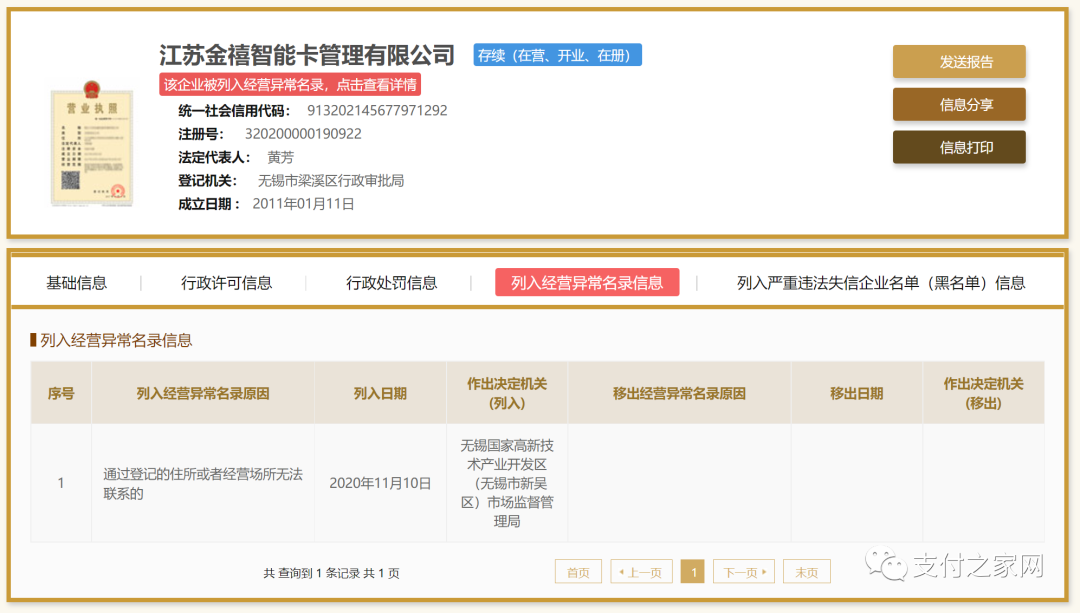This screenshot has height=613, width=1080.
Task: Click the business license thumbnail image
Action: tap(92, 143)
